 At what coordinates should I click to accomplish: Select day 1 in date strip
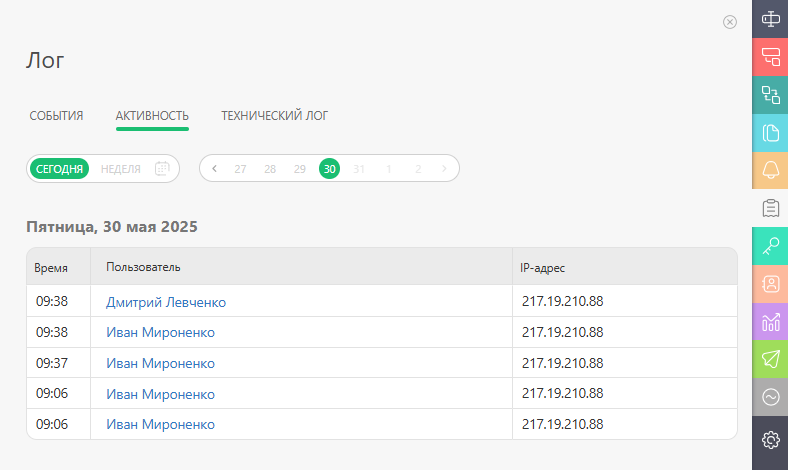(x=388, y=169)
